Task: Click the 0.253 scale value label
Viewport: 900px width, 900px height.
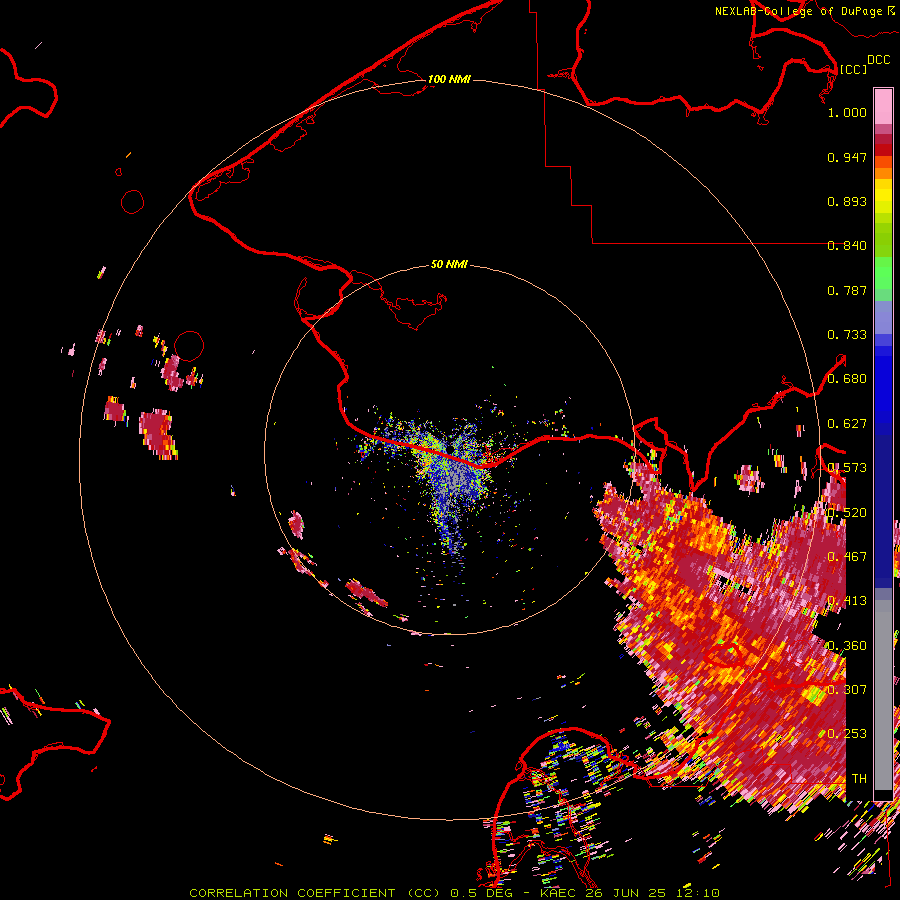Action: pos(847,734)
